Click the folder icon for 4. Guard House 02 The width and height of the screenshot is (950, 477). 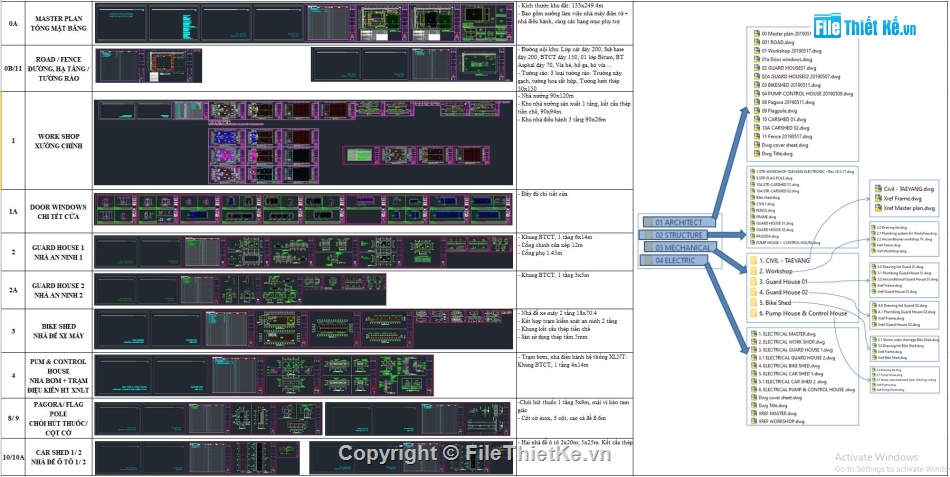coord(755,292)
